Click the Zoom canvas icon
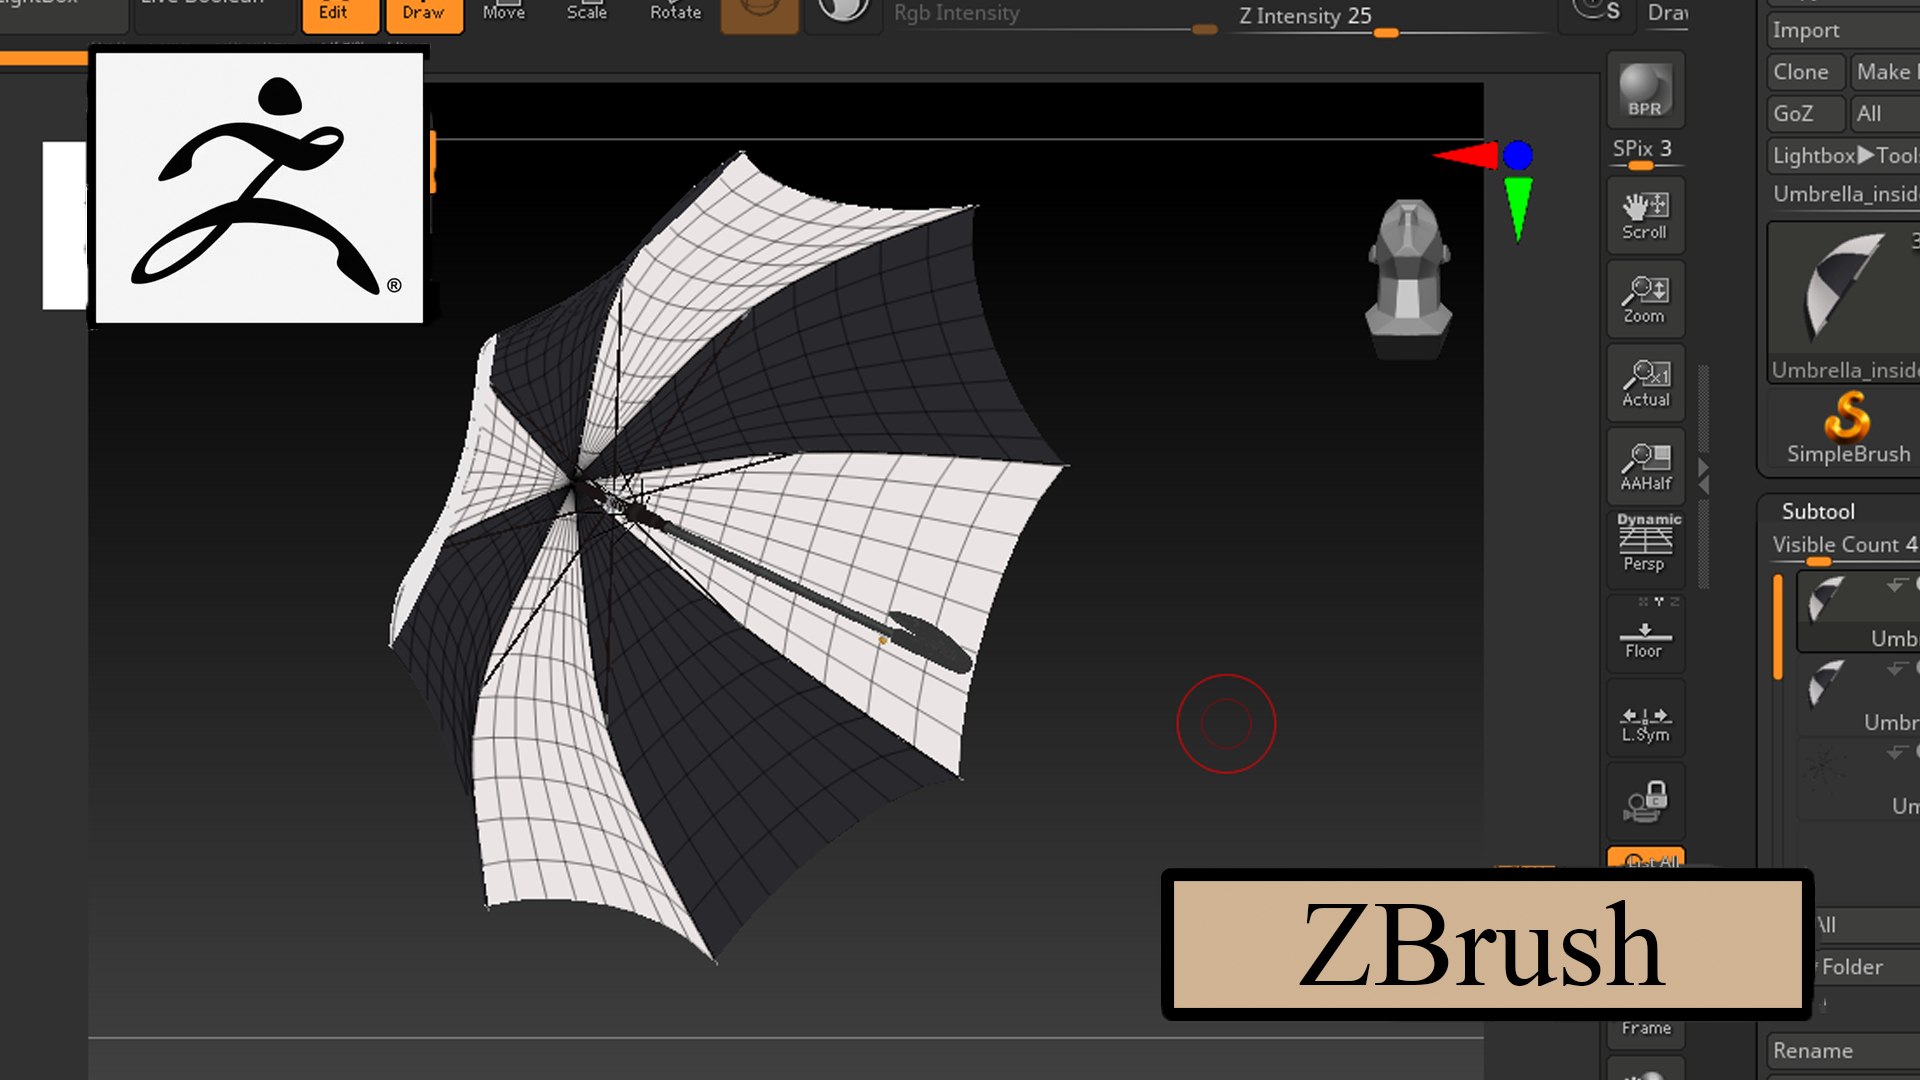This screenshot has height=1080, width=1920. (1645, 299)
